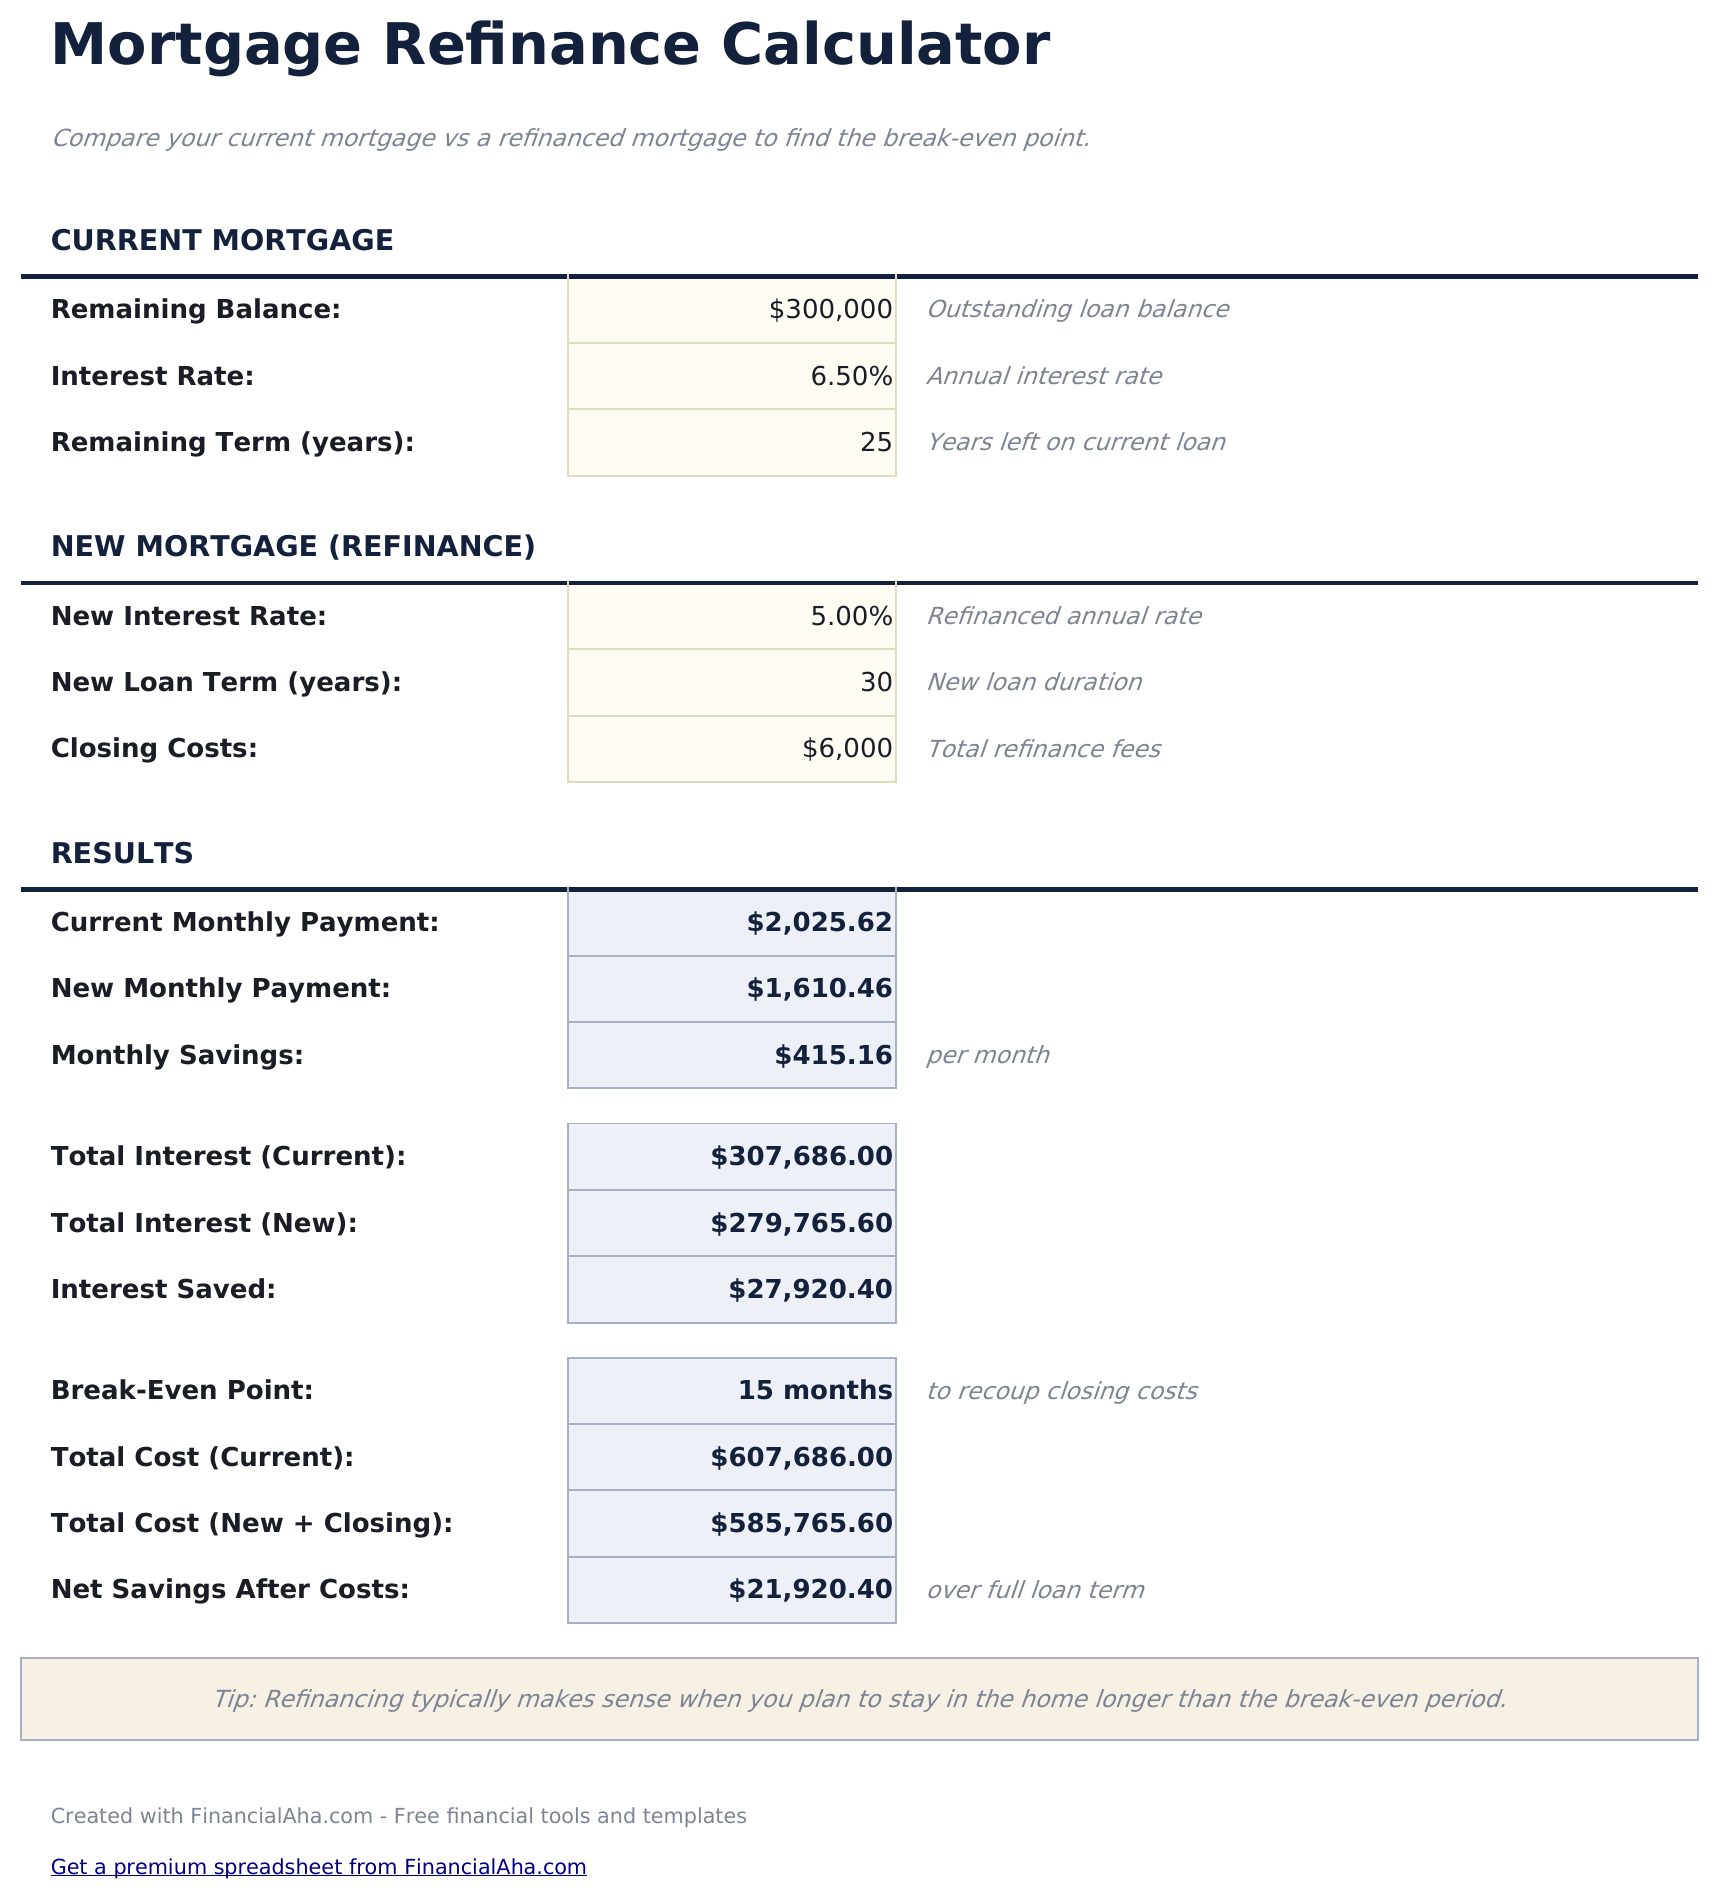The image size is (1719, 1899).
Task: Click the NEW MORTGAGE (REFINANCE) heading
Action: click(294, 547)
